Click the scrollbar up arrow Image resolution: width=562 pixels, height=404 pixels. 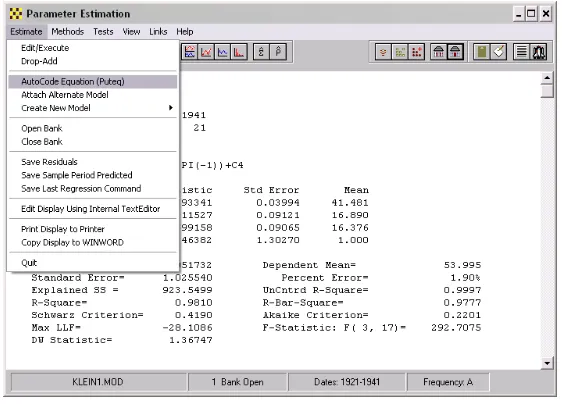(x=547, y=78)
